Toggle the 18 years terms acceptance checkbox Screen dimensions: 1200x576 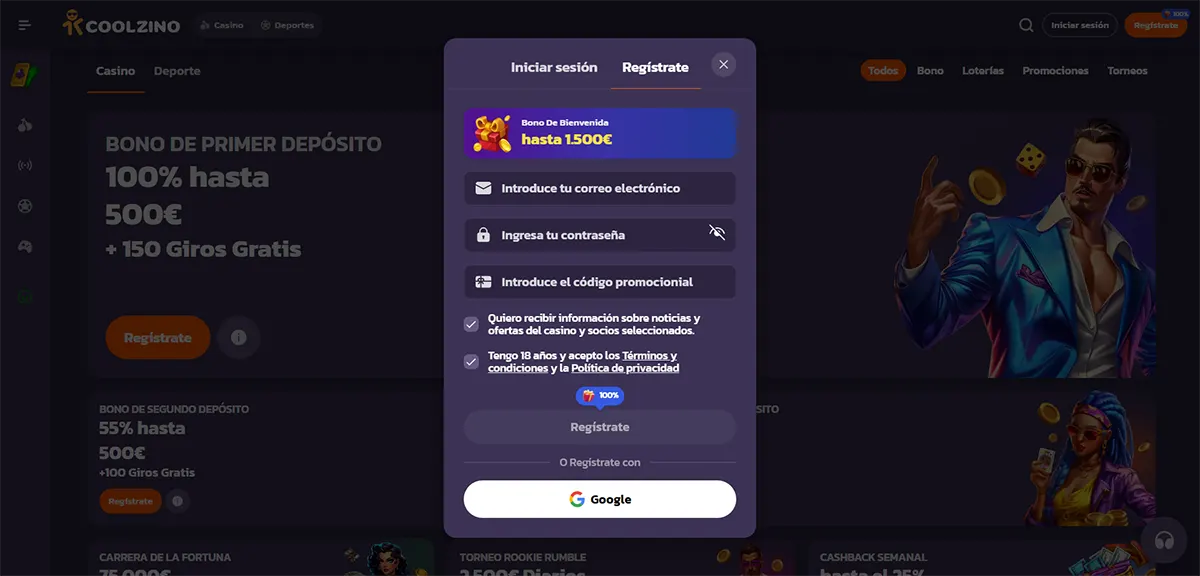[x=471, y=362]
